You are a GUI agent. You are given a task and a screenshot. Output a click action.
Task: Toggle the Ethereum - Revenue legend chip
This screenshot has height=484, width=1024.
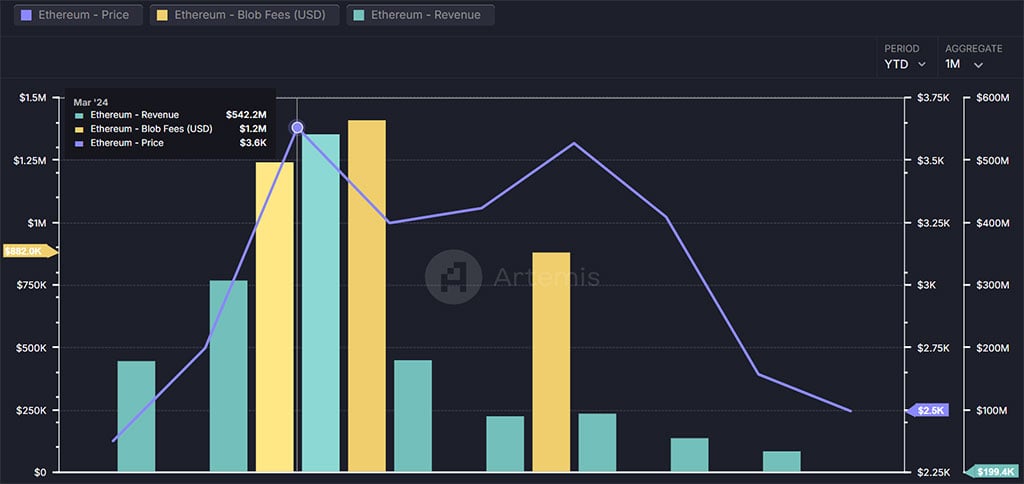pos(421,15)
